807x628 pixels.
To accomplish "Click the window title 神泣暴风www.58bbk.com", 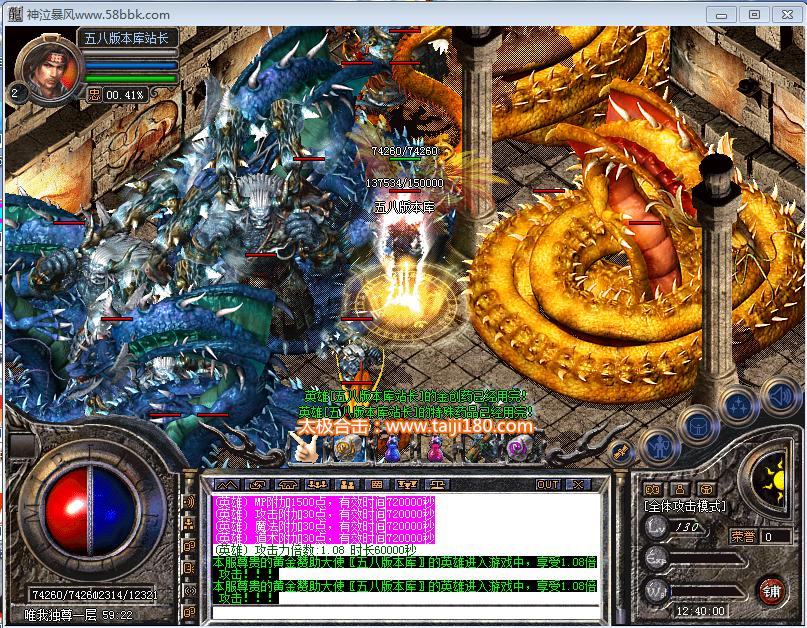I will pos(98,14).
